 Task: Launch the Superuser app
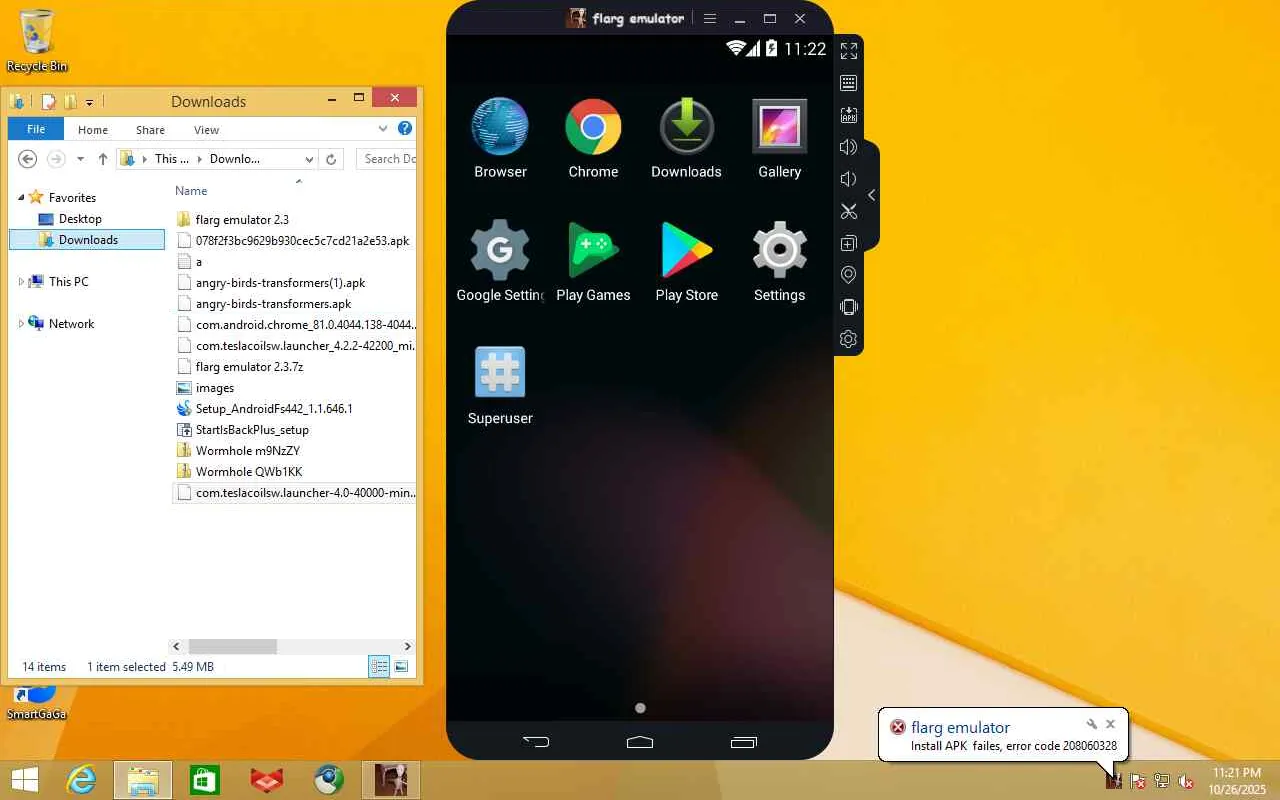point(500,385)
